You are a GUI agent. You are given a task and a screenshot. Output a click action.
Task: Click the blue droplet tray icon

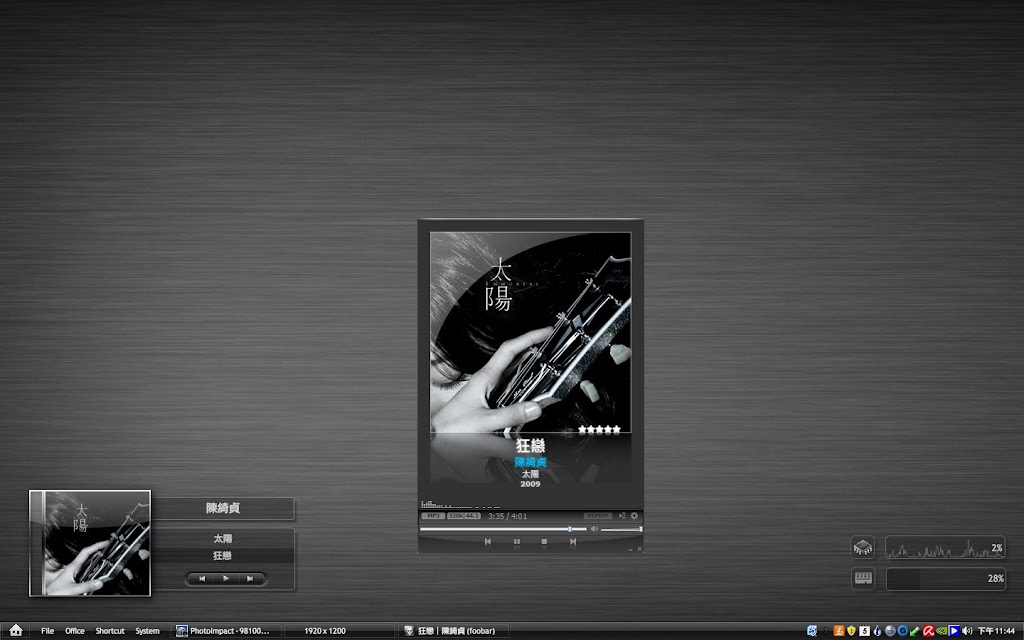tap(877, 631)
